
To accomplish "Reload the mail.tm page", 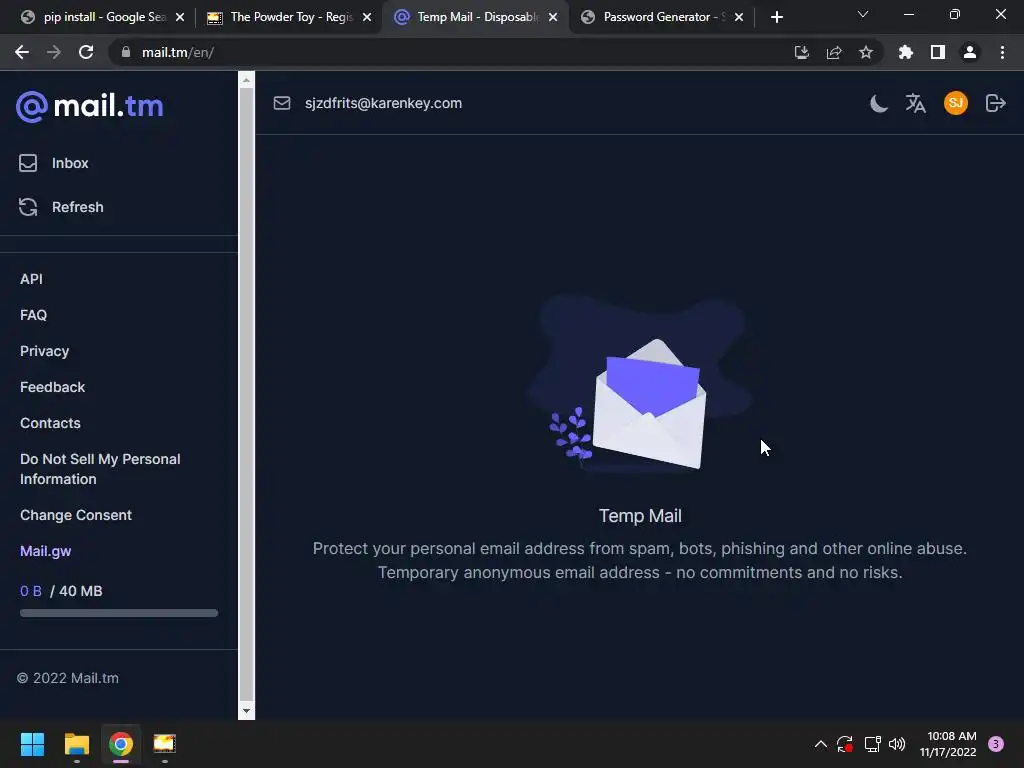I will [86, 52].
